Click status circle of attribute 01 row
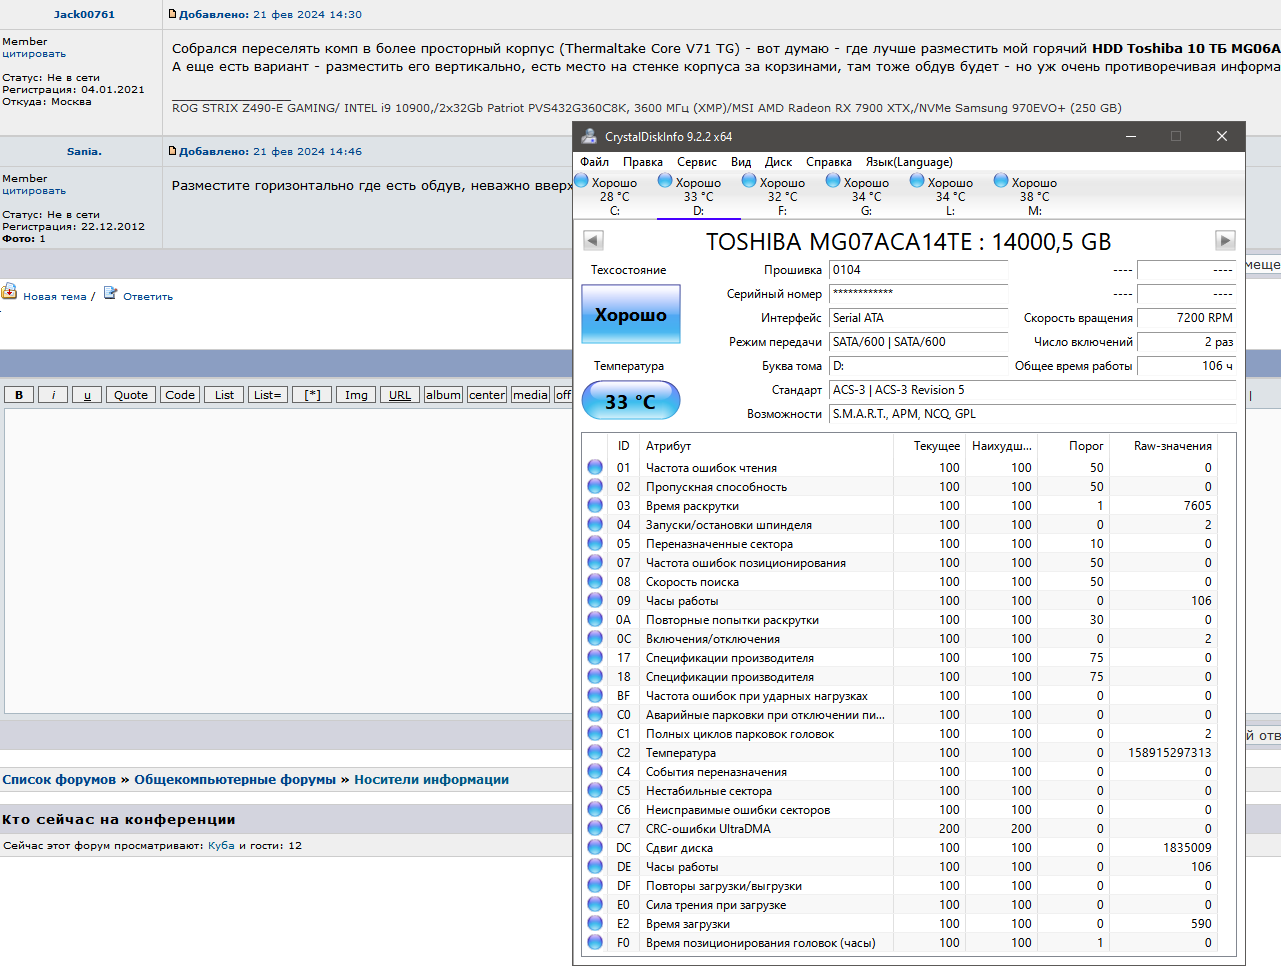This screenshot has height=972, width=1281. pos(595,467)
